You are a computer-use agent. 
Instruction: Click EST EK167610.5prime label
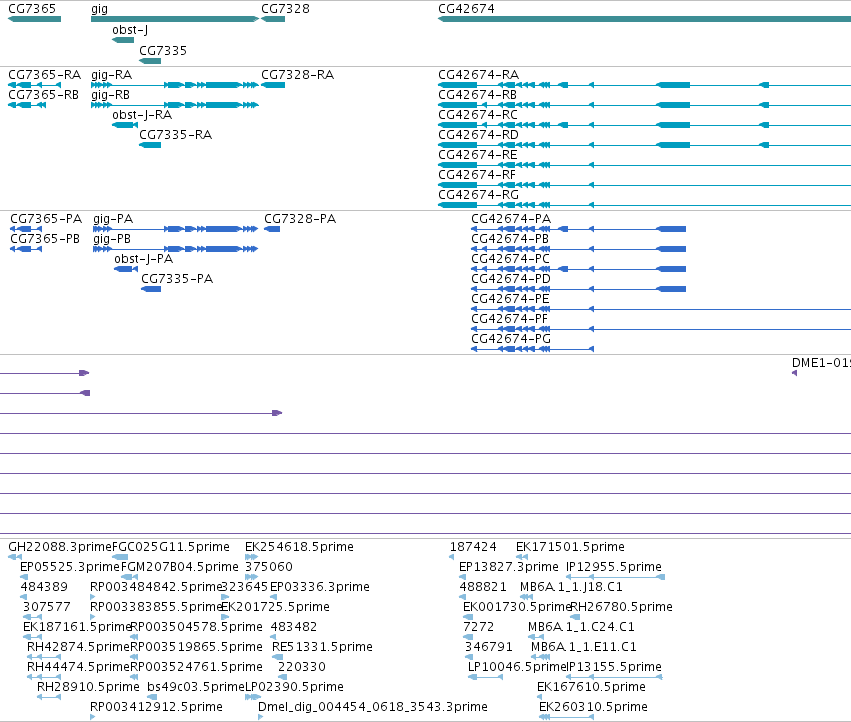[592, 687]
